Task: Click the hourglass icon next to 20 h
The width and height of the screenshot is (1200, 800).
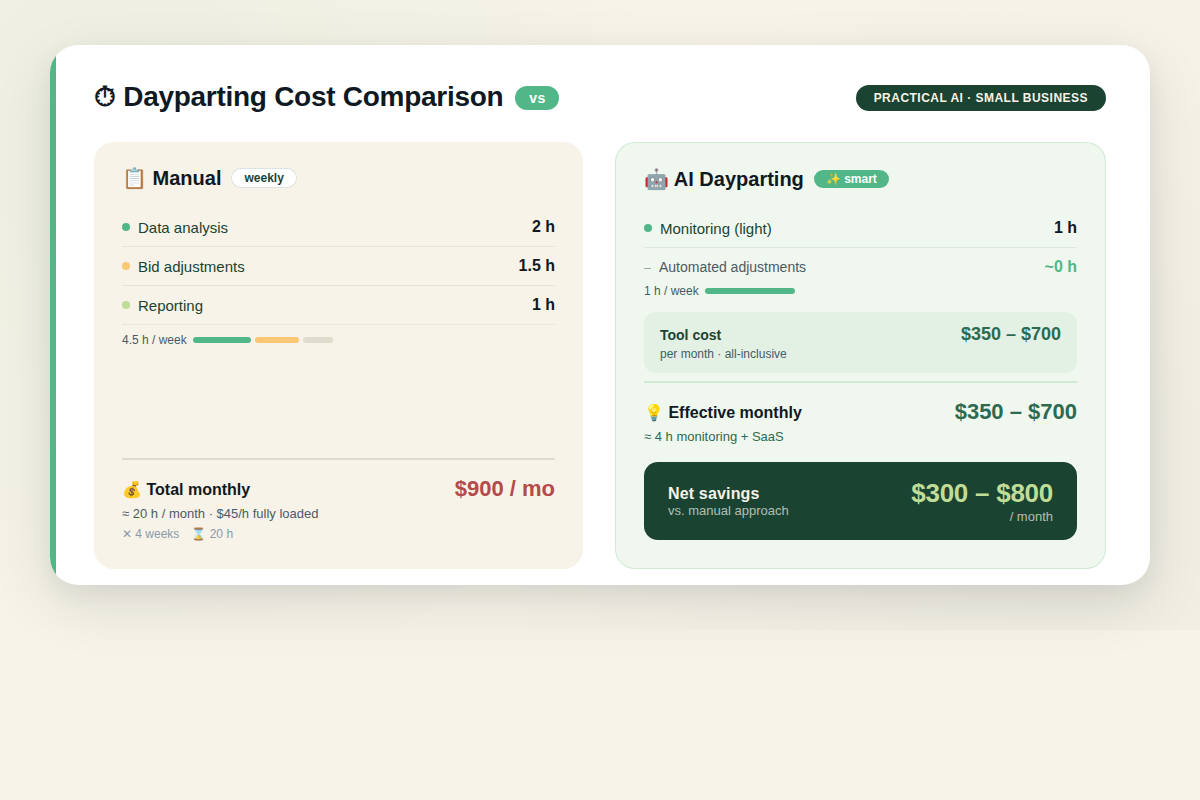Action: click(x=198, y=534)
